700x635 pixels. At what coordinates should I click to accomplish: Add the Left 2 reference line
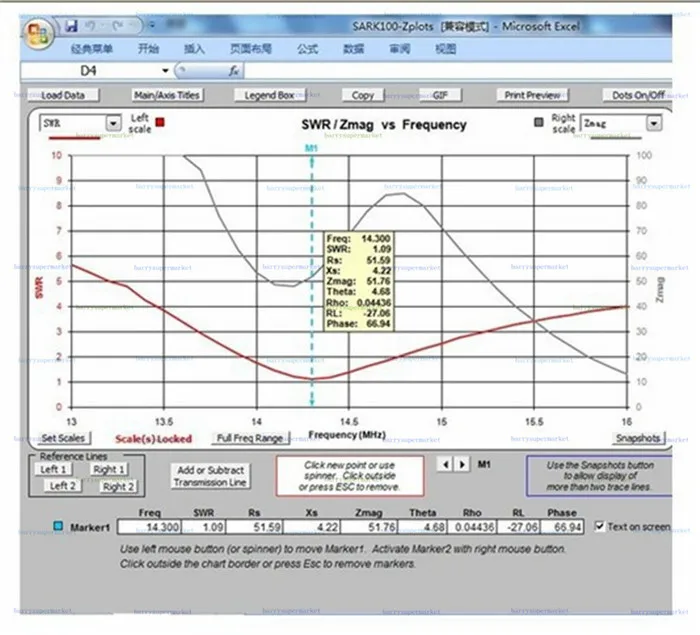coord(63,486)
